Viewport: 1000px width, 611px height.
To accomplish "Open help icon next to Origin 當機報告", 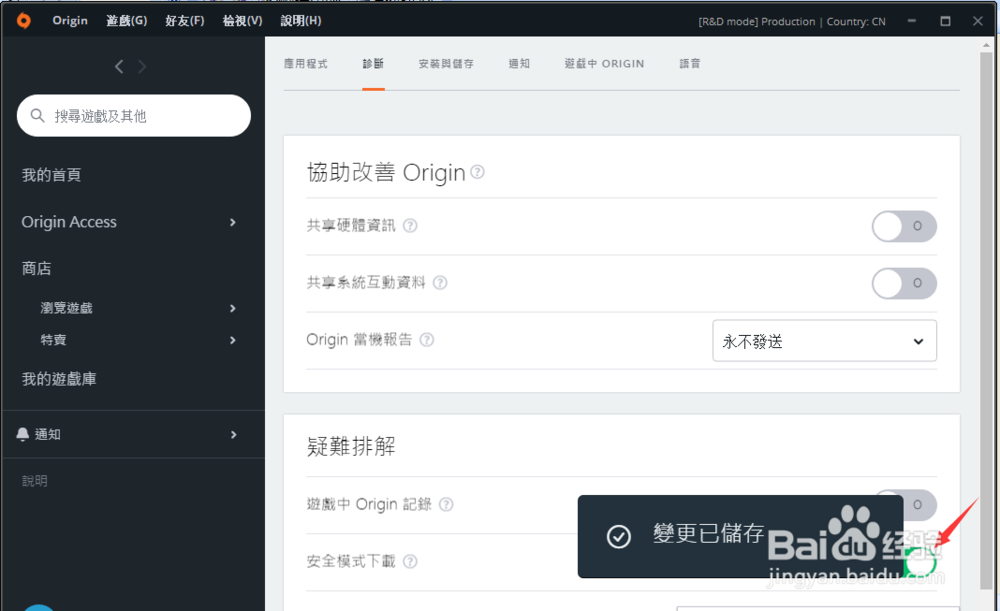I will (x=427, y=340).
